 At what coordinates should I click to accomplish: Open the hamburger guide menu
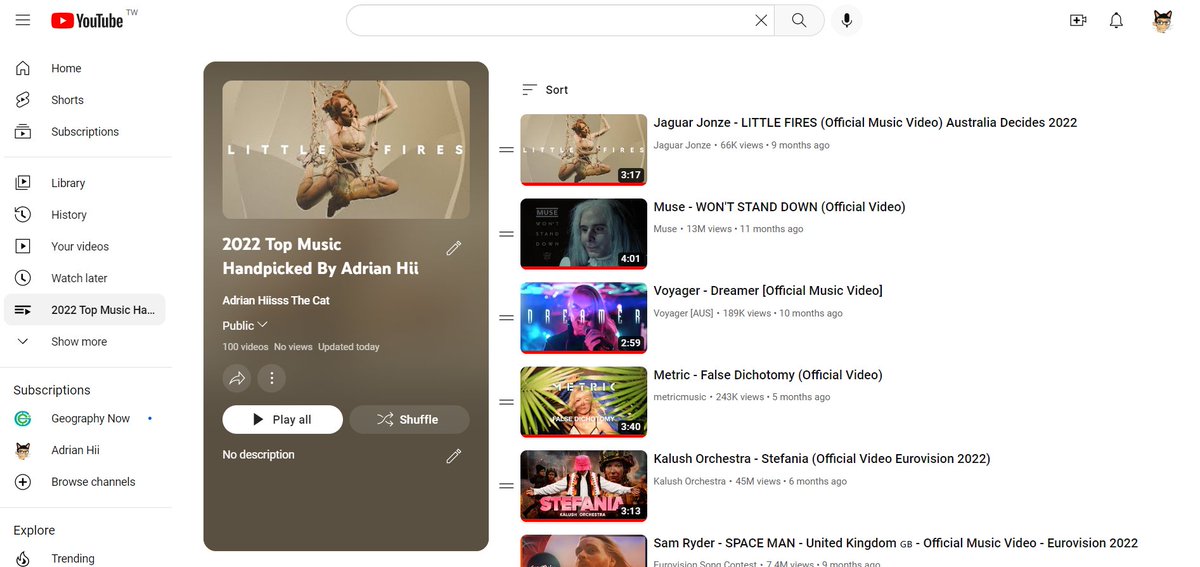(x=22, y=20)
